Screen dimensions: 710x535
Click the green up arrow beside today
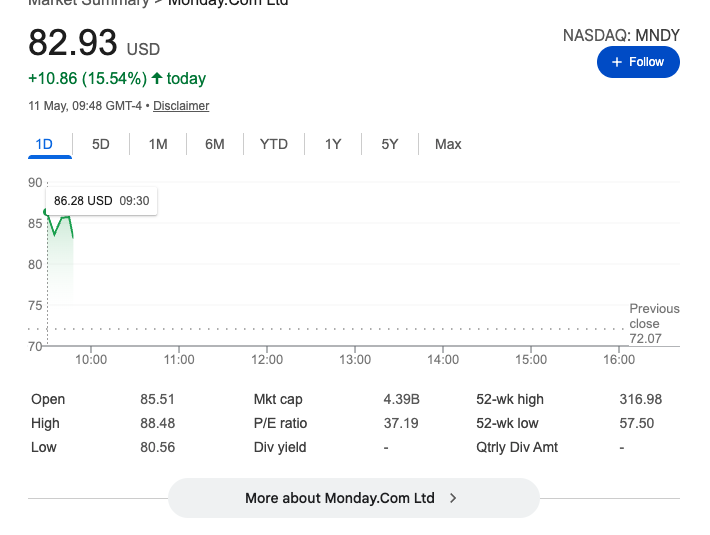[157, 78]
